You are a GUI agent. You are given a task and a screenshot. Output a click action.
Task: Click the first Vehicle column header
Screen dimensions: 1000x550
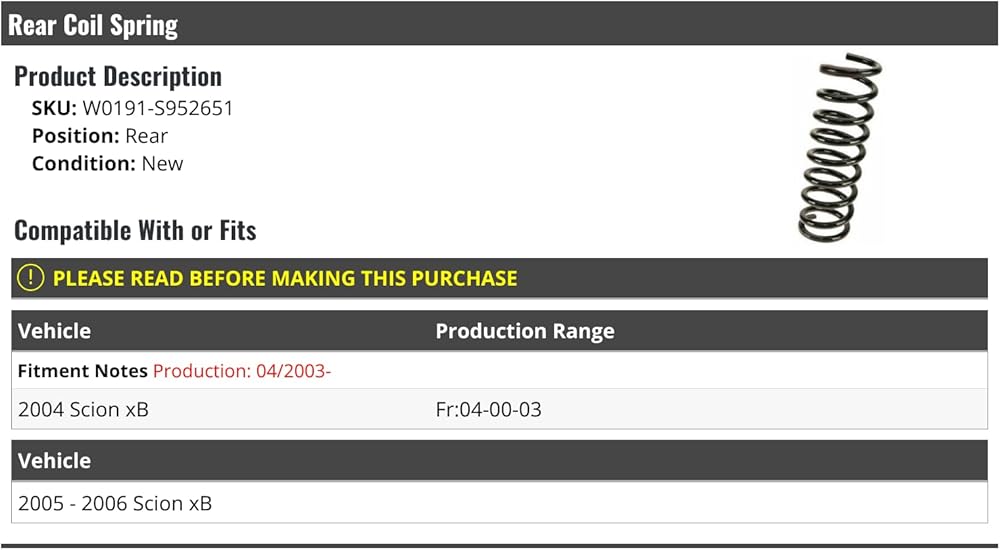54,331
